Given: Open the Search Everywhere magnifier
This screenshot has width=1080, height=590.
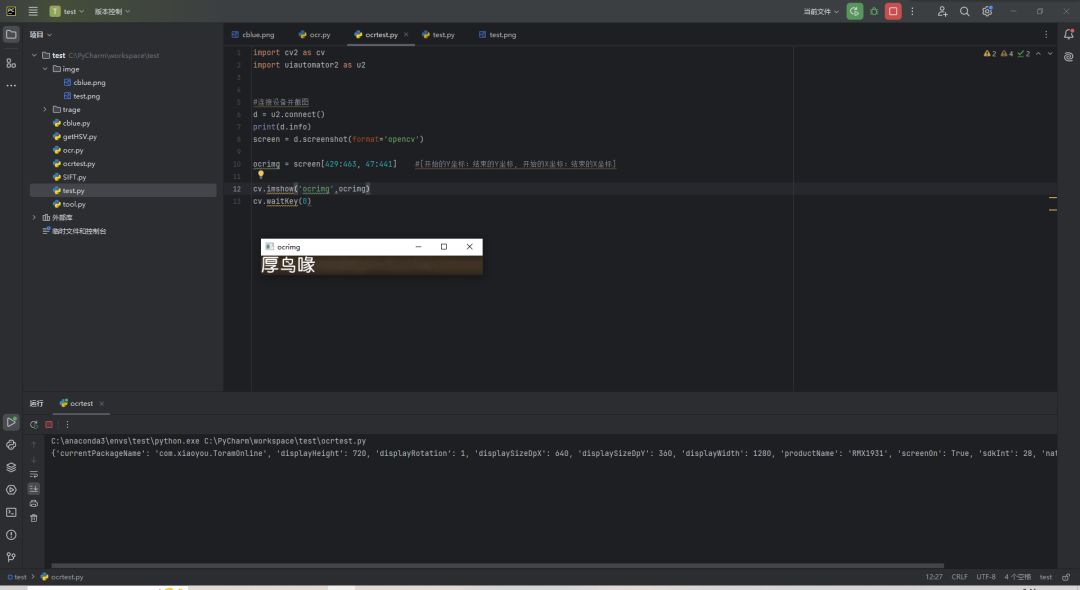Looking at the screenshot, I should coord(965,11).
